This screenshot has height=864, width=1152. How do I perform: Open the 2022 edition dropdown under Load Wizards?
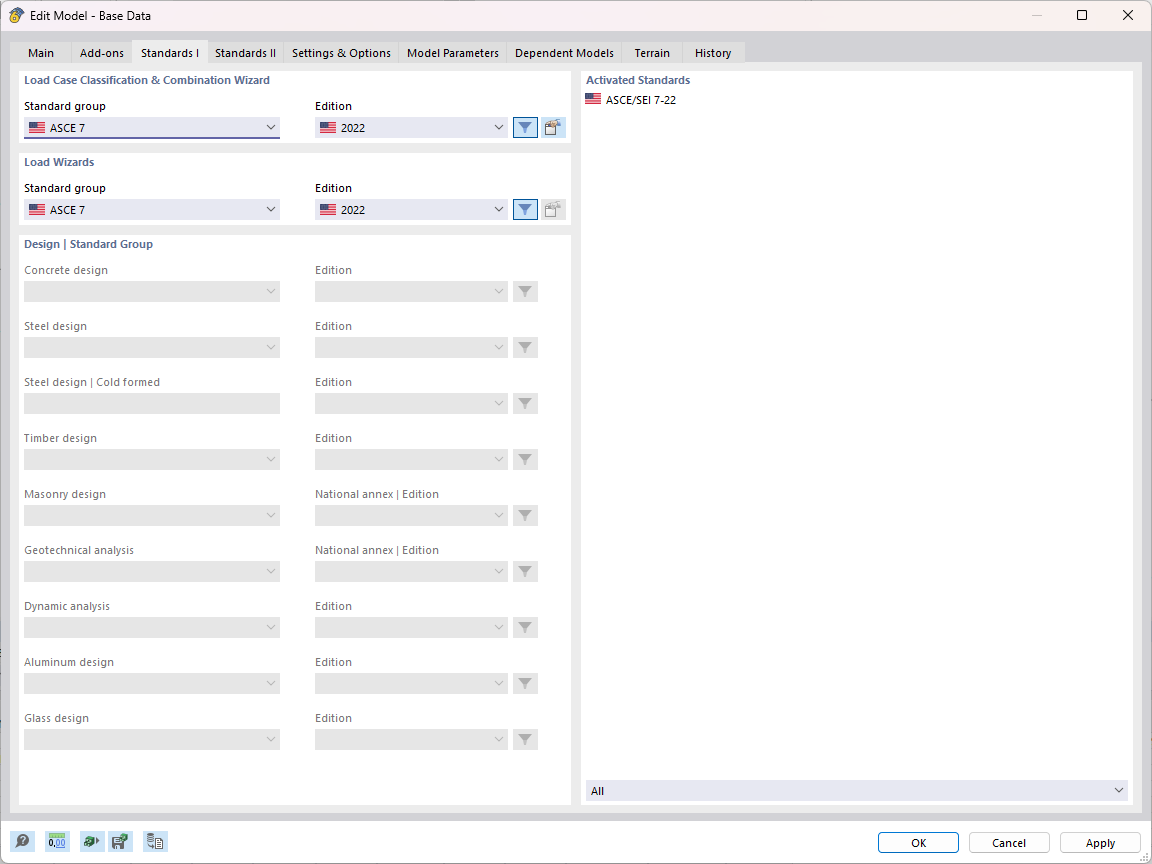411,209
